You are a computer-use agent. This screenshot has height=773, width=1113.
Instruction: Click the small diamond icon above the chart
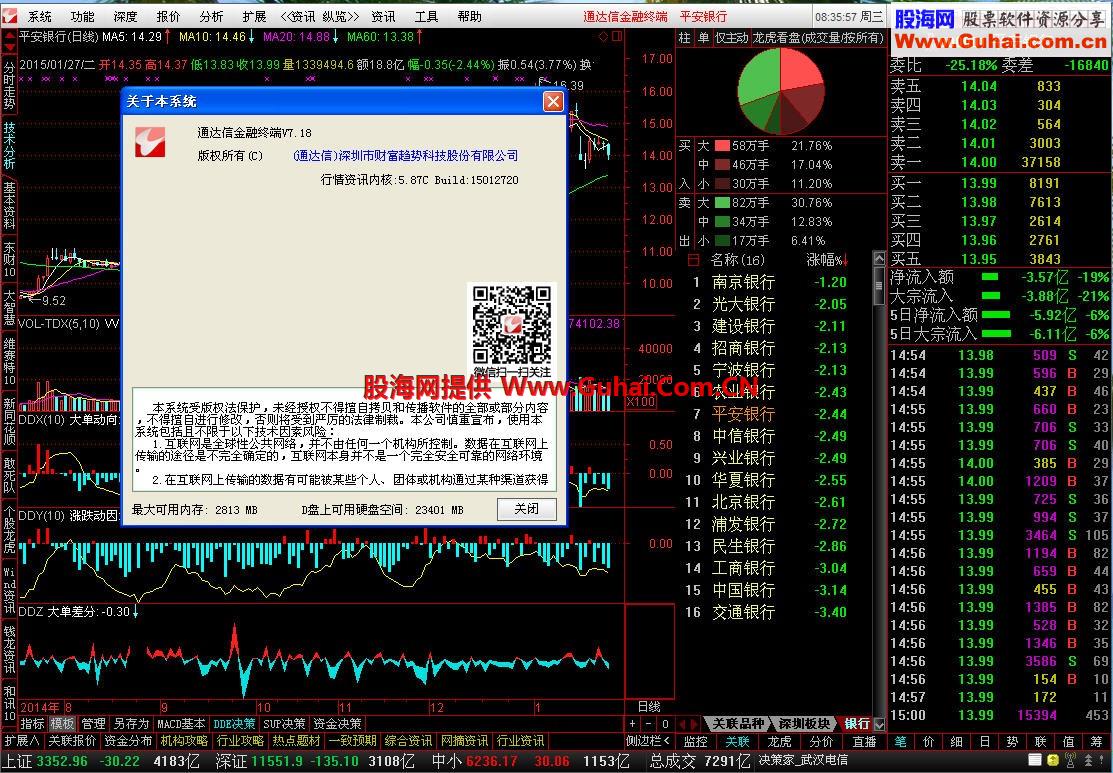pos(601,35)
